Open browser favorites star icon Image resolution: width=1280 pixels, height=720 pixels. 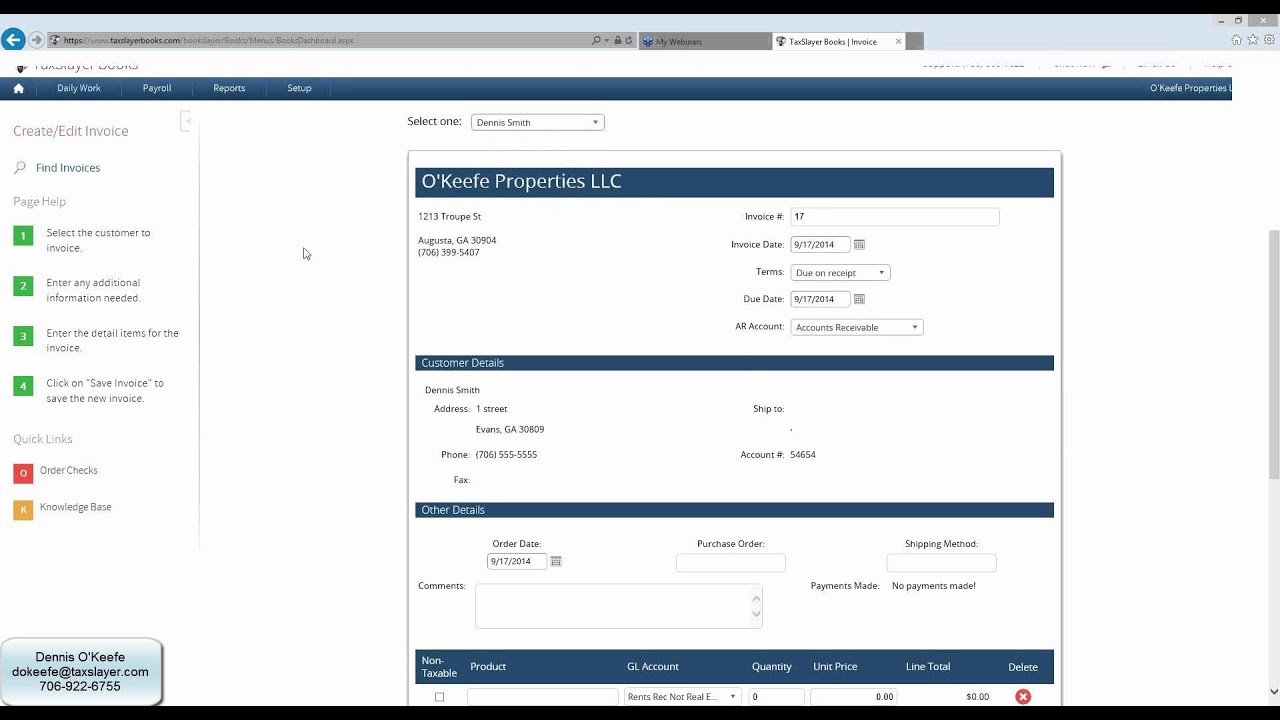[x=1253, y=40]
